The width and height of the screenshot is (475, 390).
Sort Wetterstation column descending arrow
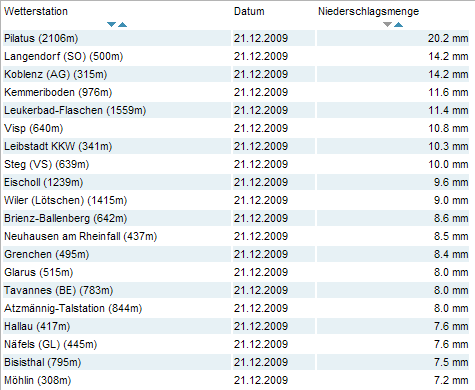tap(111, 24)
